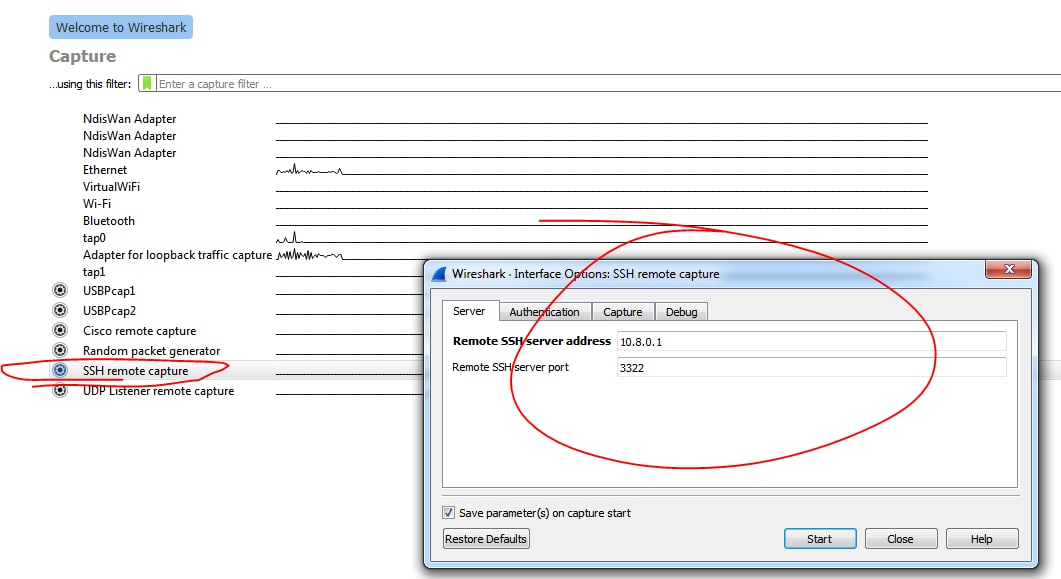The image size is (1061, 579).
Task: Open settings gear for USBPcap1
Action: tap(60, 290)
